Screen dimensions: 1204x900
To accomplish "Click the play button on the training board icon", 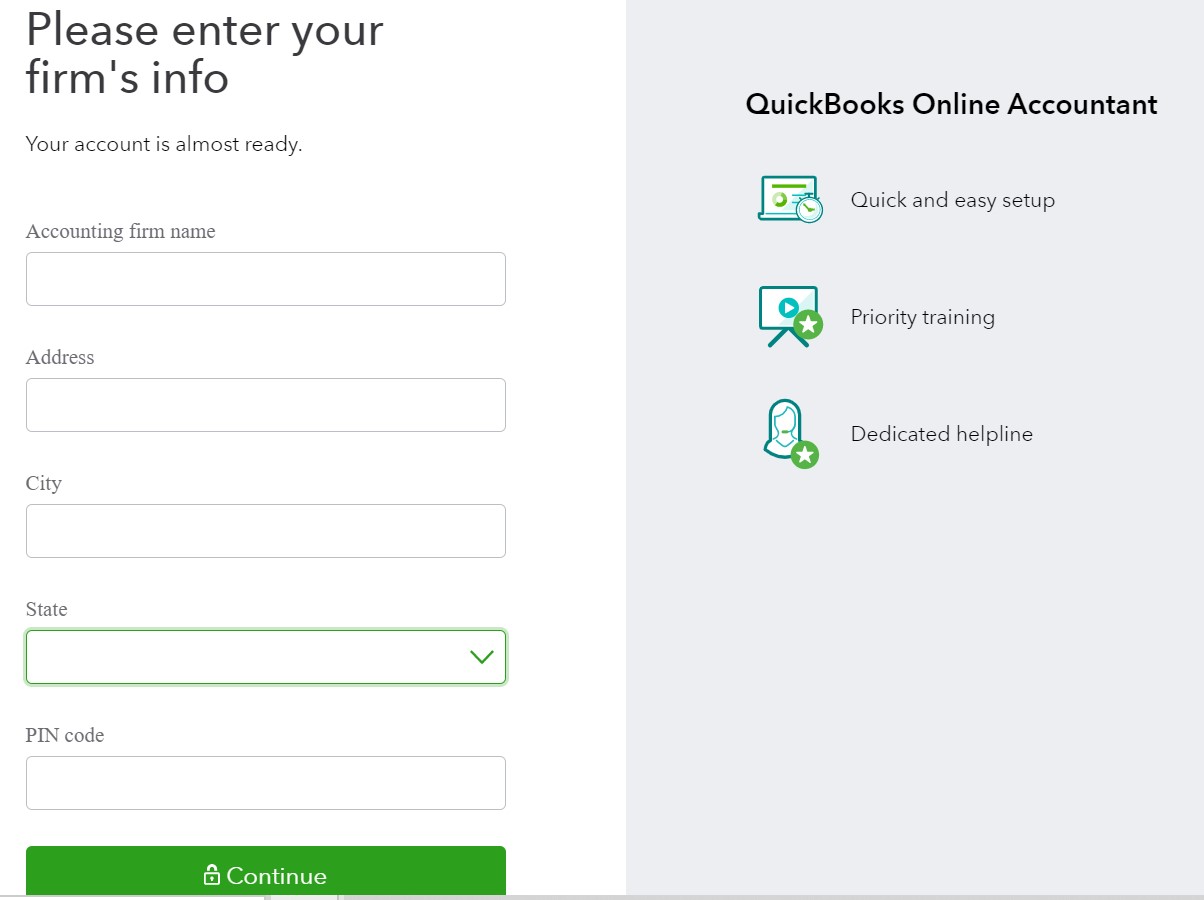I will pos(791,309).
